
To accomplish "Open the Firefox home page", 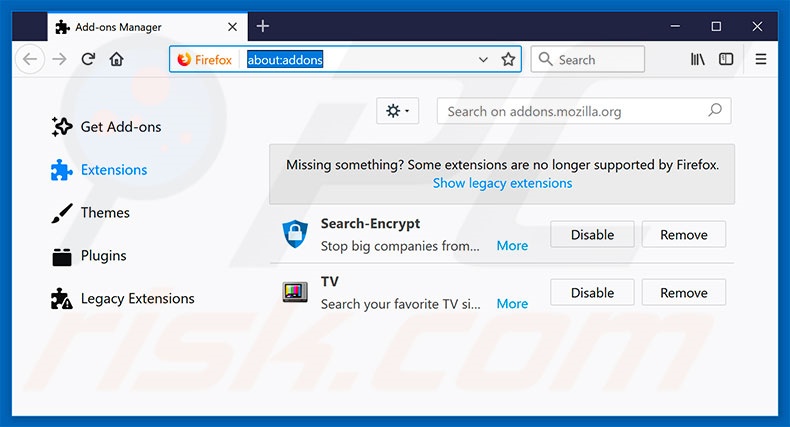I will coord(116,59).
